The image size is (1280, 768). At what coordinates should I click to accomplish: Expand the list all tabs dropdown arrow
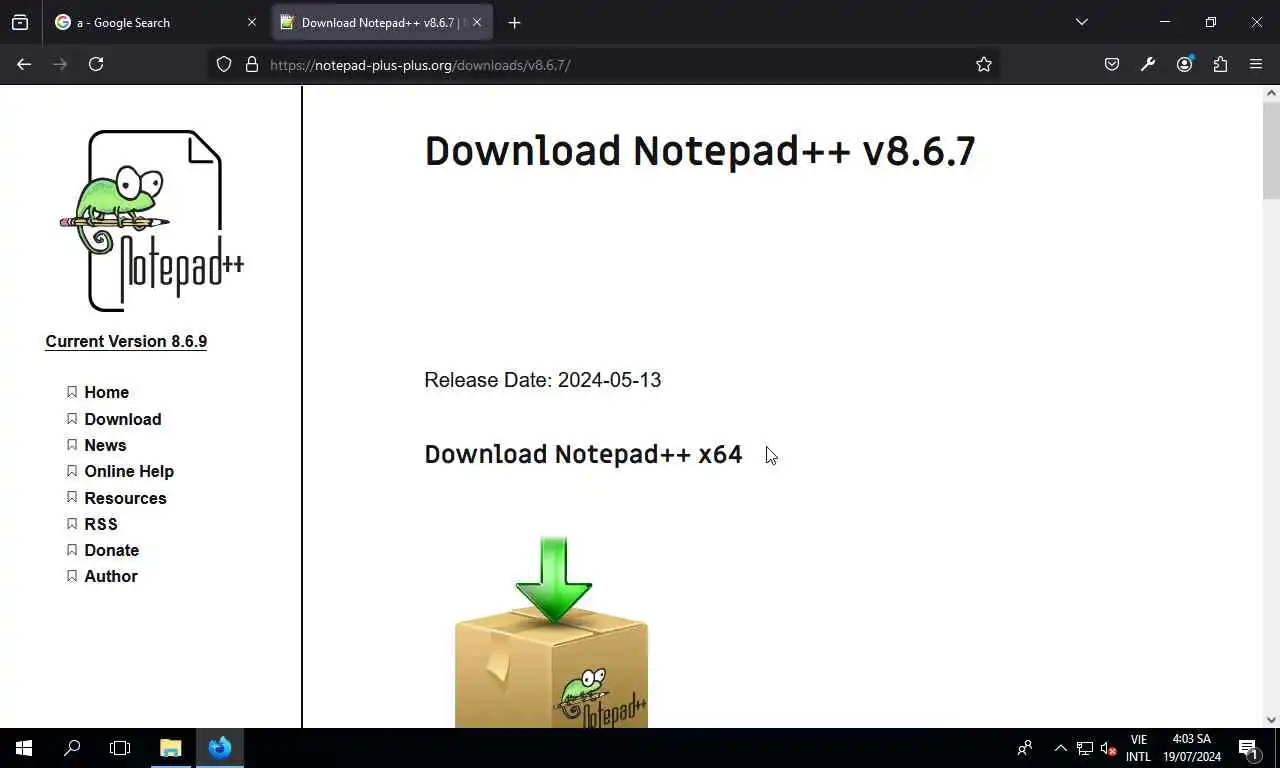[x=1081, y=22]
